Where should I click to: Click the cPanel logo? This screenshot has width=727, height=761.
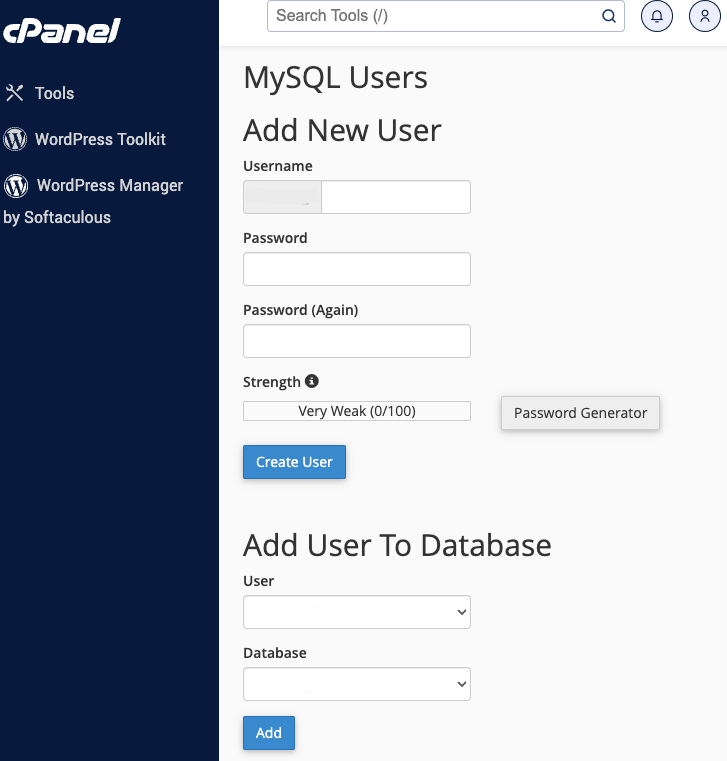click(x=62, y=31)
